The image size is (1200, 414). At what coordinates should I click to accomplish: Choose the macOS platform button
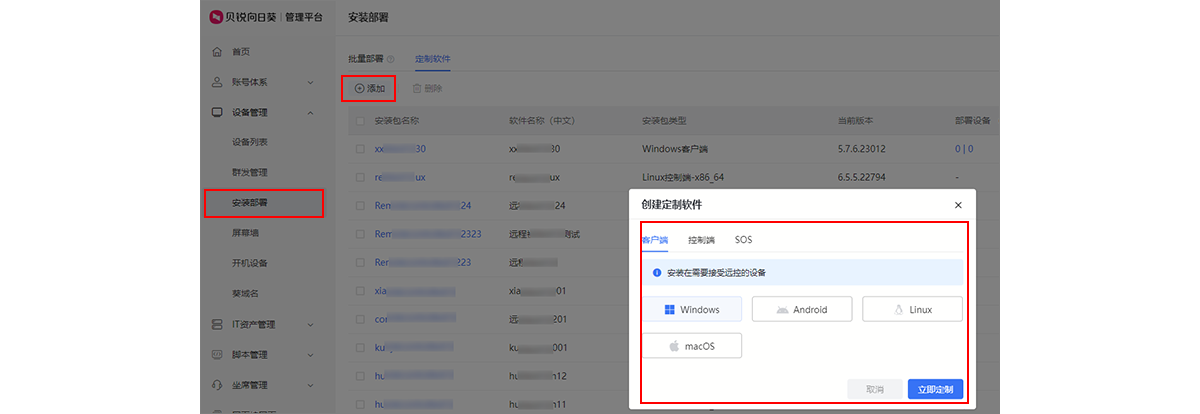(x=692, y=346)
